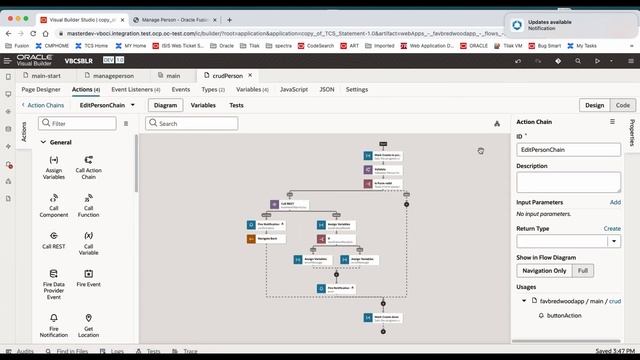Open the dropdown arrow beside preview
The image size is (640, 360).
611,61
